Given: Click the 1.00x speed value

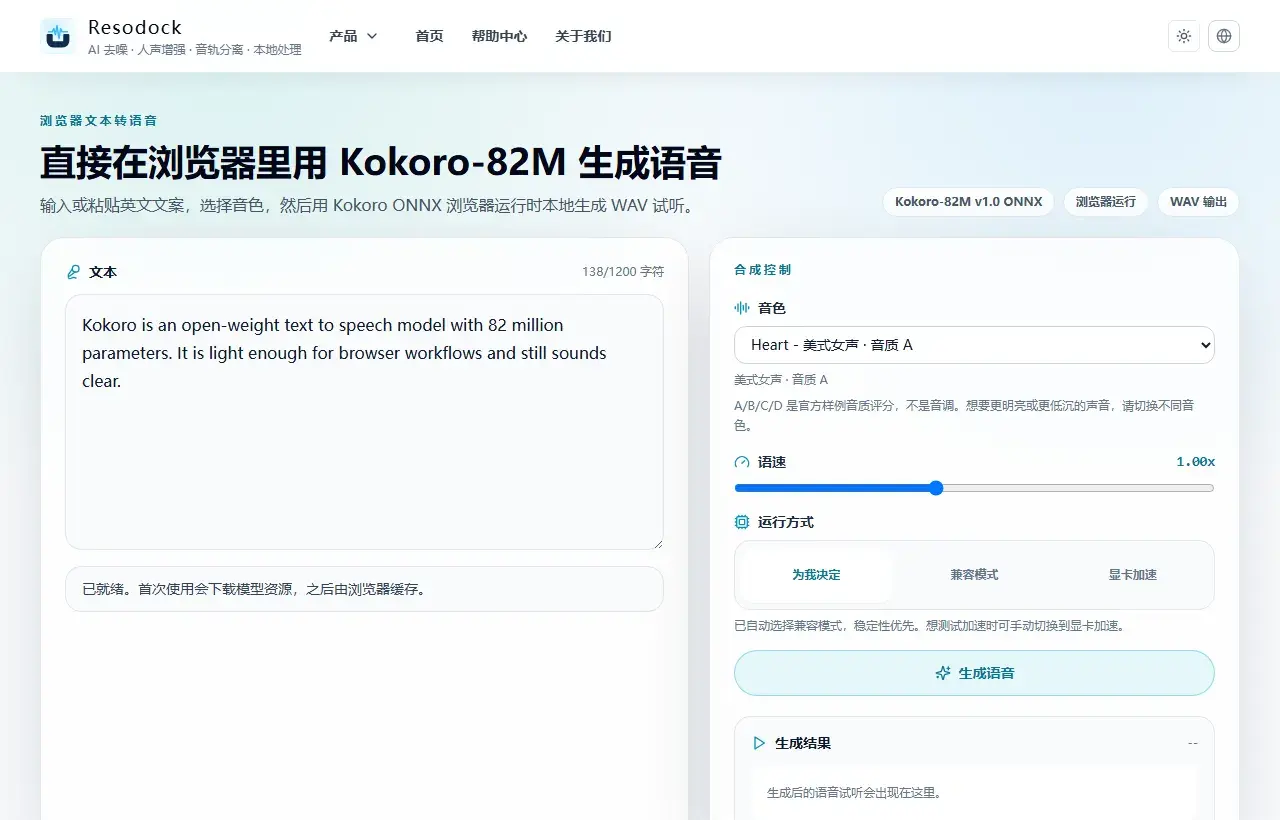Looking at the screenshot, I should [1195, 462].
